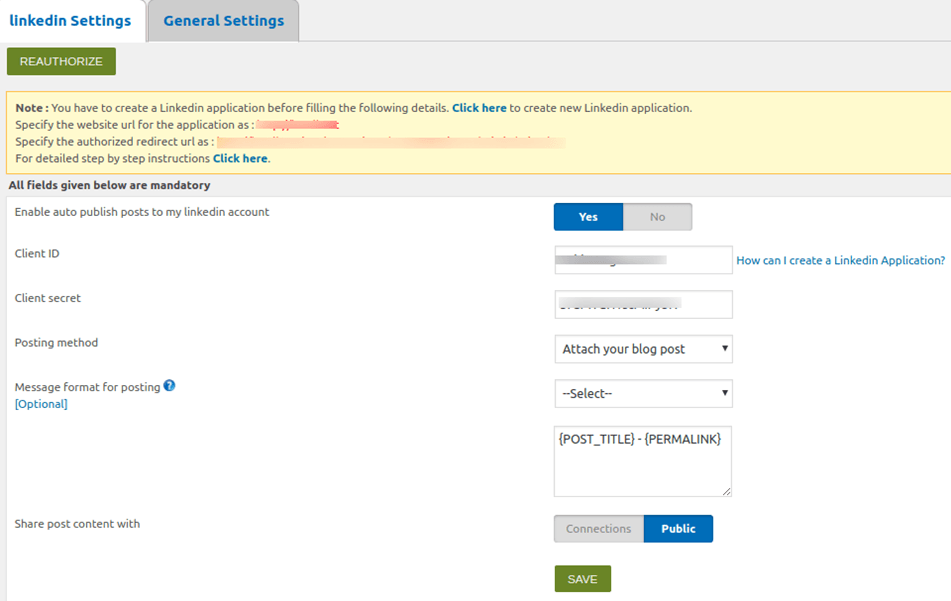Click the 'Client secret' label

[47, 298]
